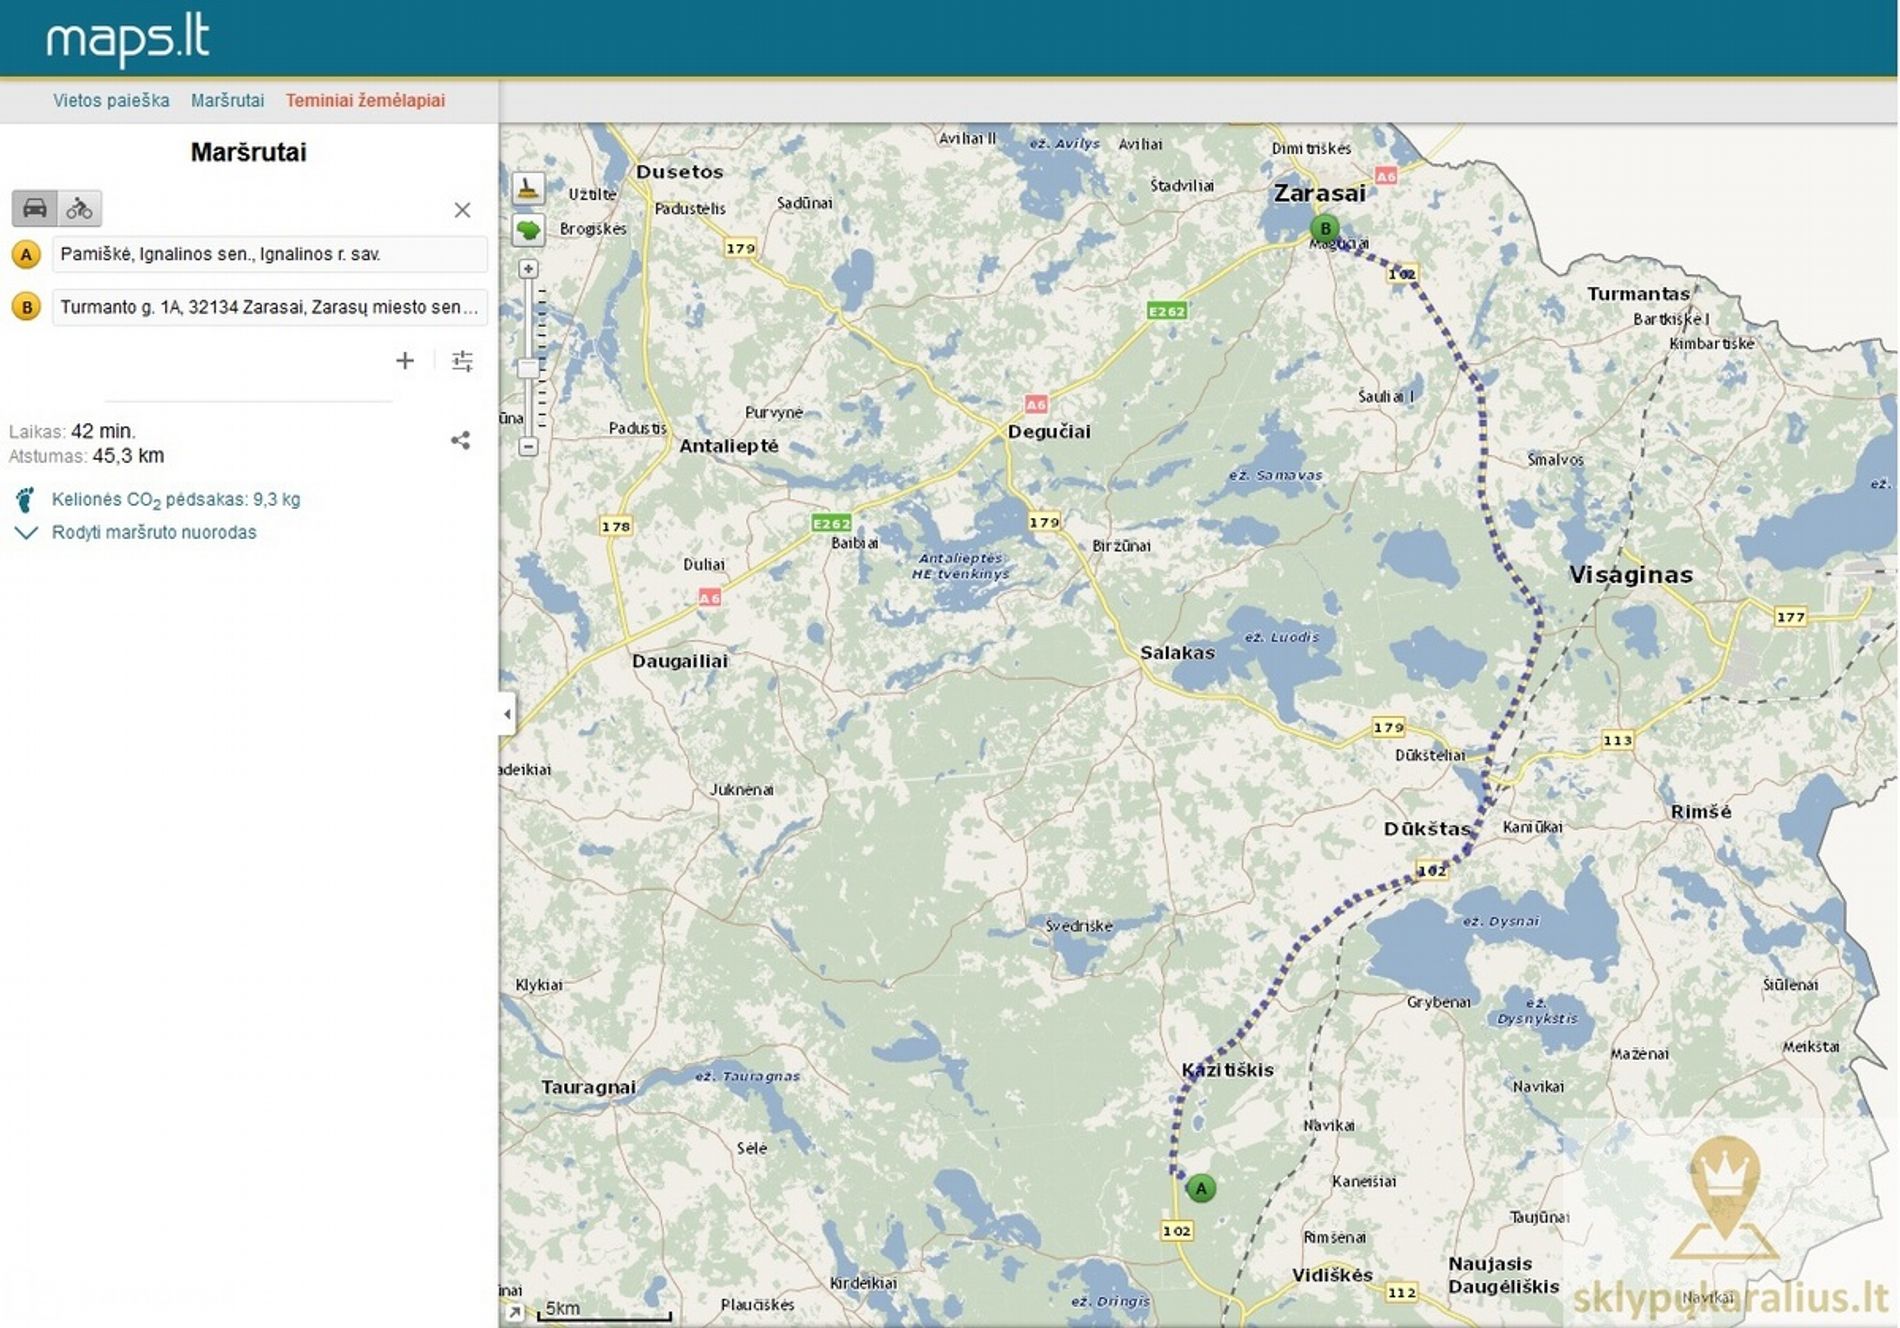
Task: Click the start point A address field
Action: pos(269,254)
